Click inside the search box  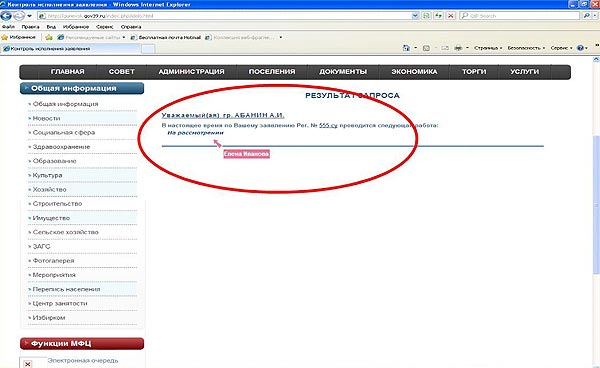coord(520,16)
